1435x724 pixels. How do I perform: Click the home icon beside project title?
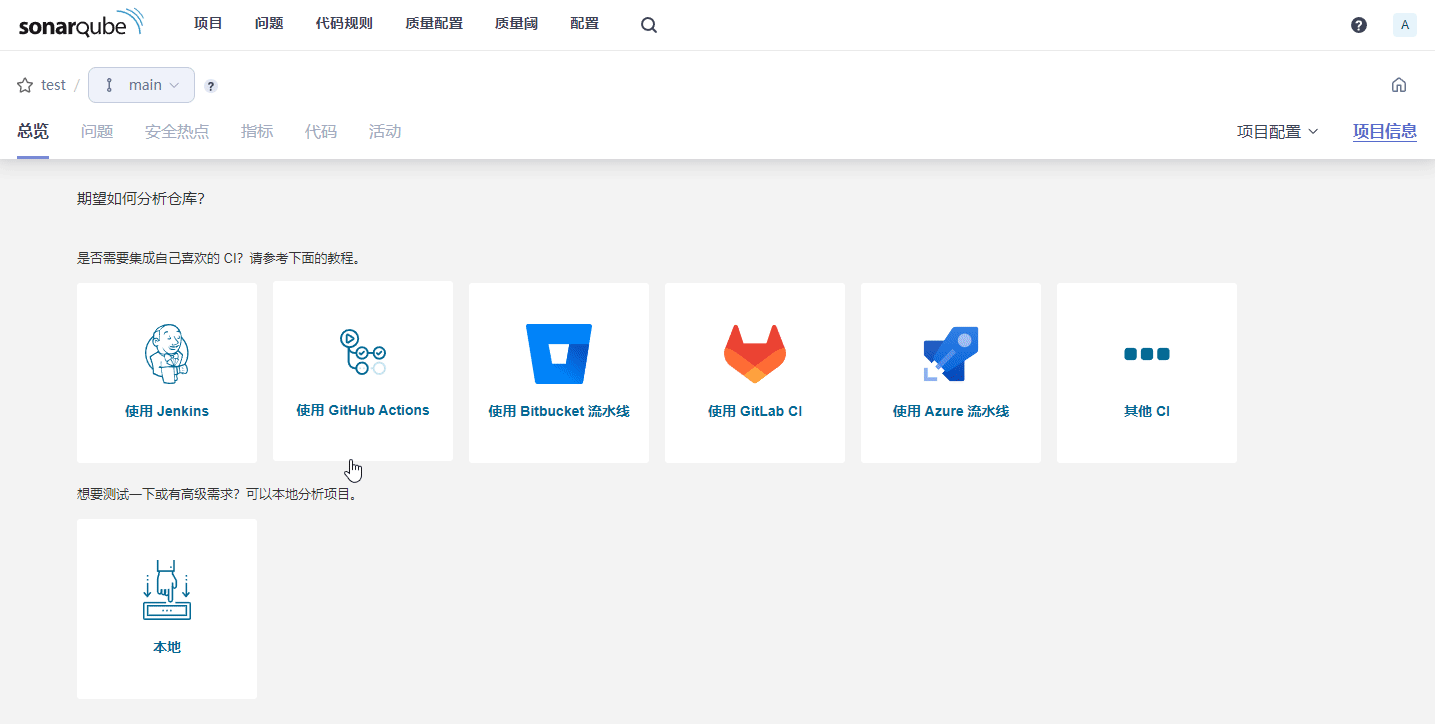(1399, 85)
